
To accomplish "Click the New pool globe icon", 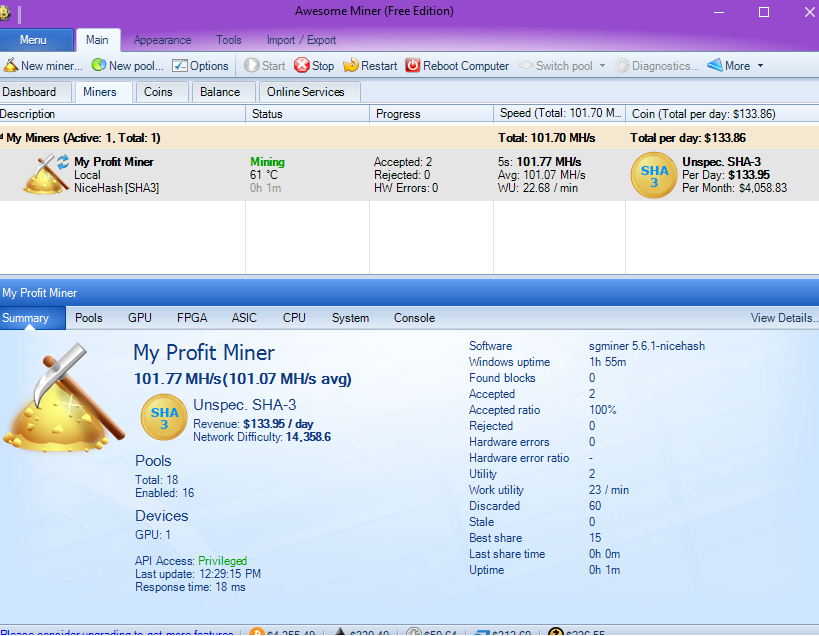I will click(x=99, y=65).
